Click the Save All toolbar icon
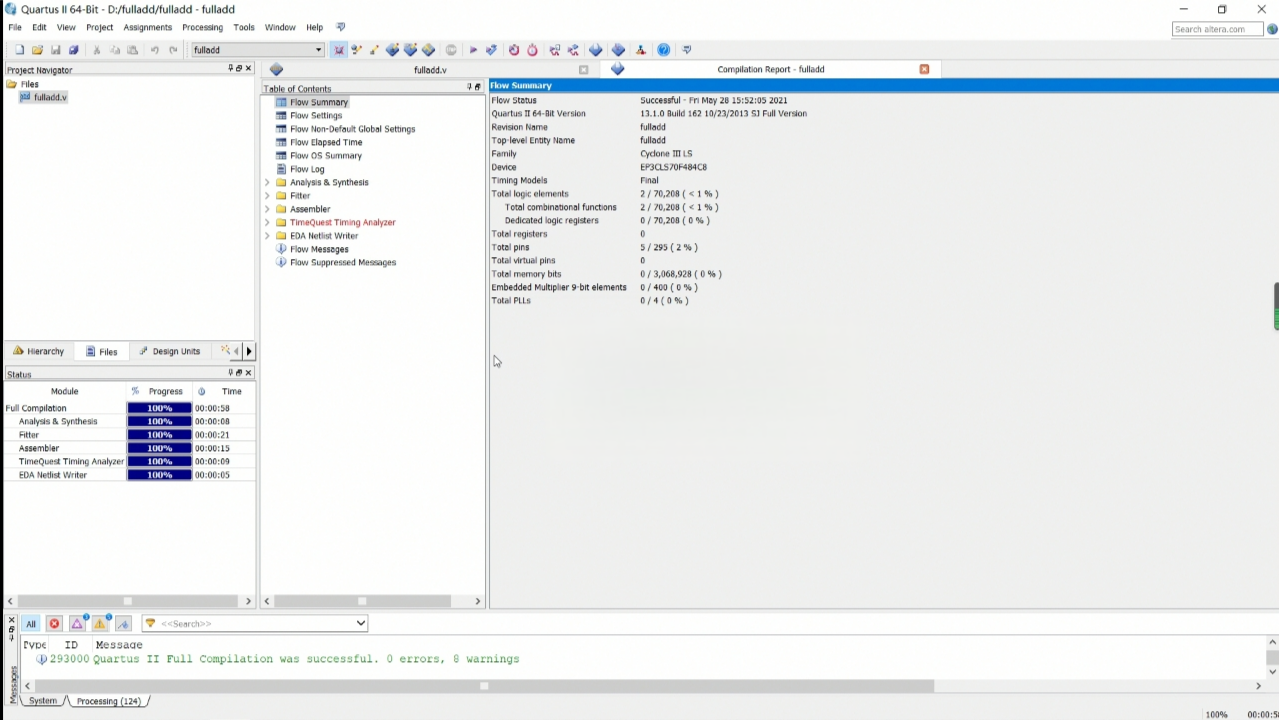1279x720 pixels. click(x=73, y=50)
